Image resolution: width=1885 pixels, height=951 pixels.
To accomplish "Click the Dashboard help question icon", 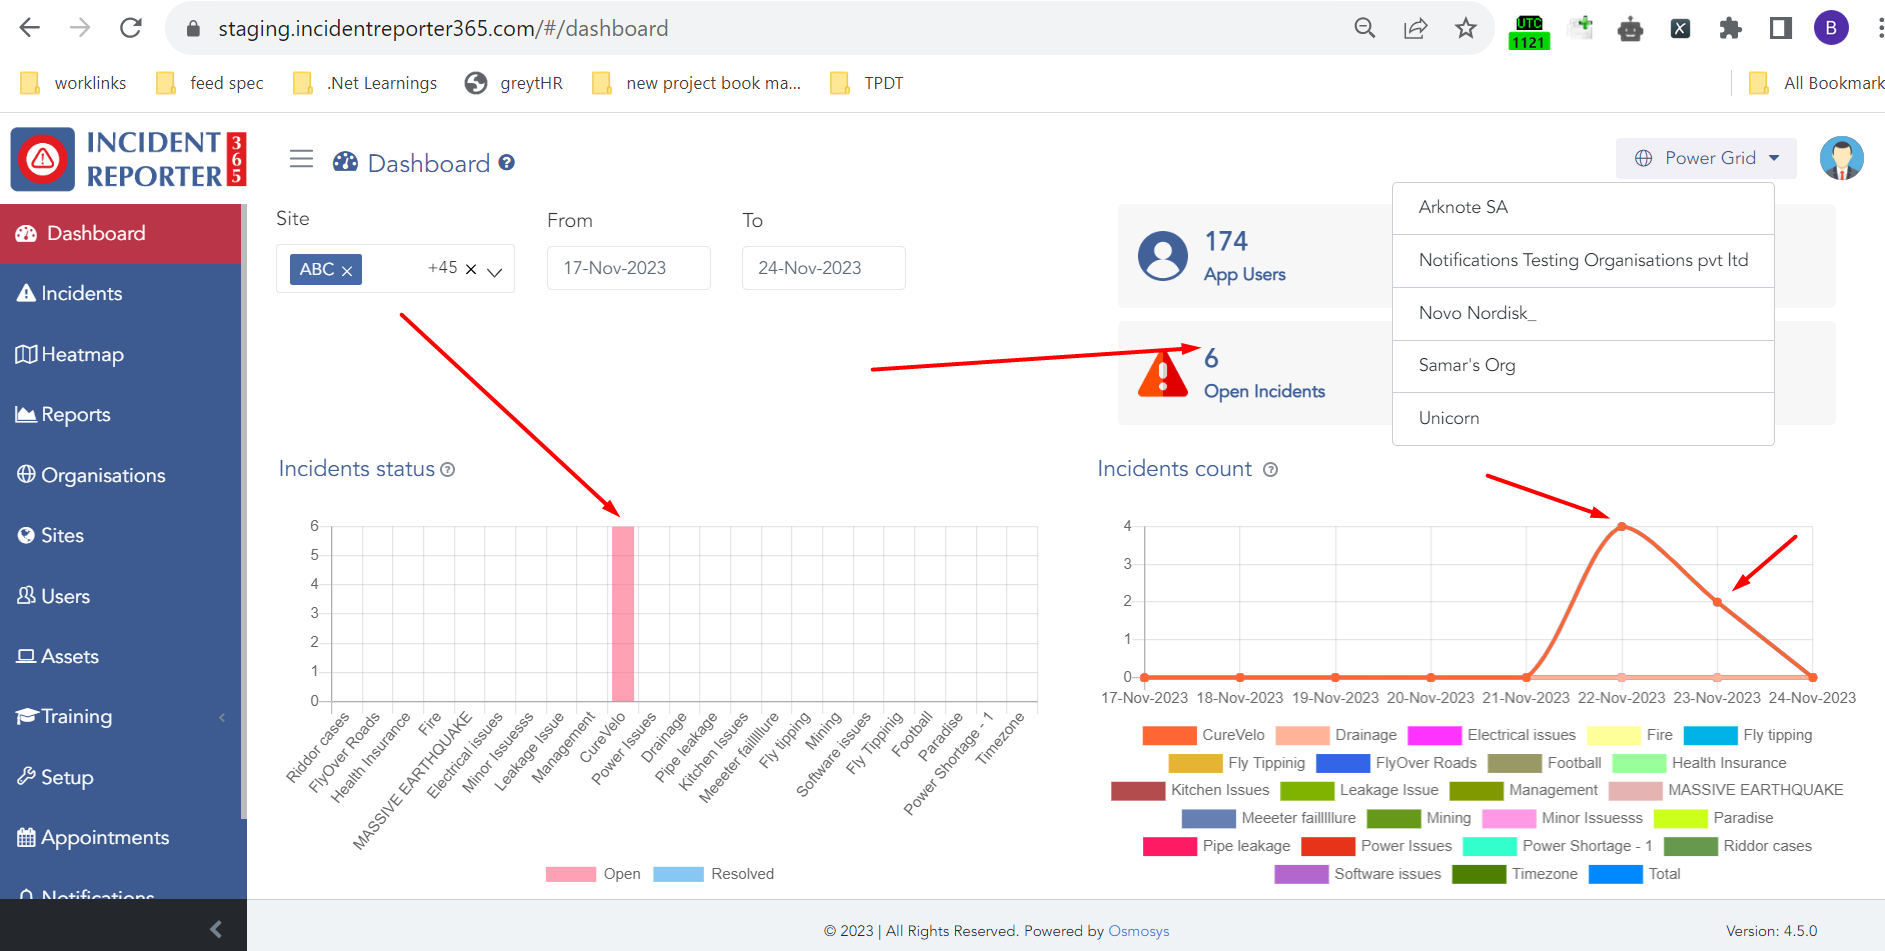I will point(507,163).
